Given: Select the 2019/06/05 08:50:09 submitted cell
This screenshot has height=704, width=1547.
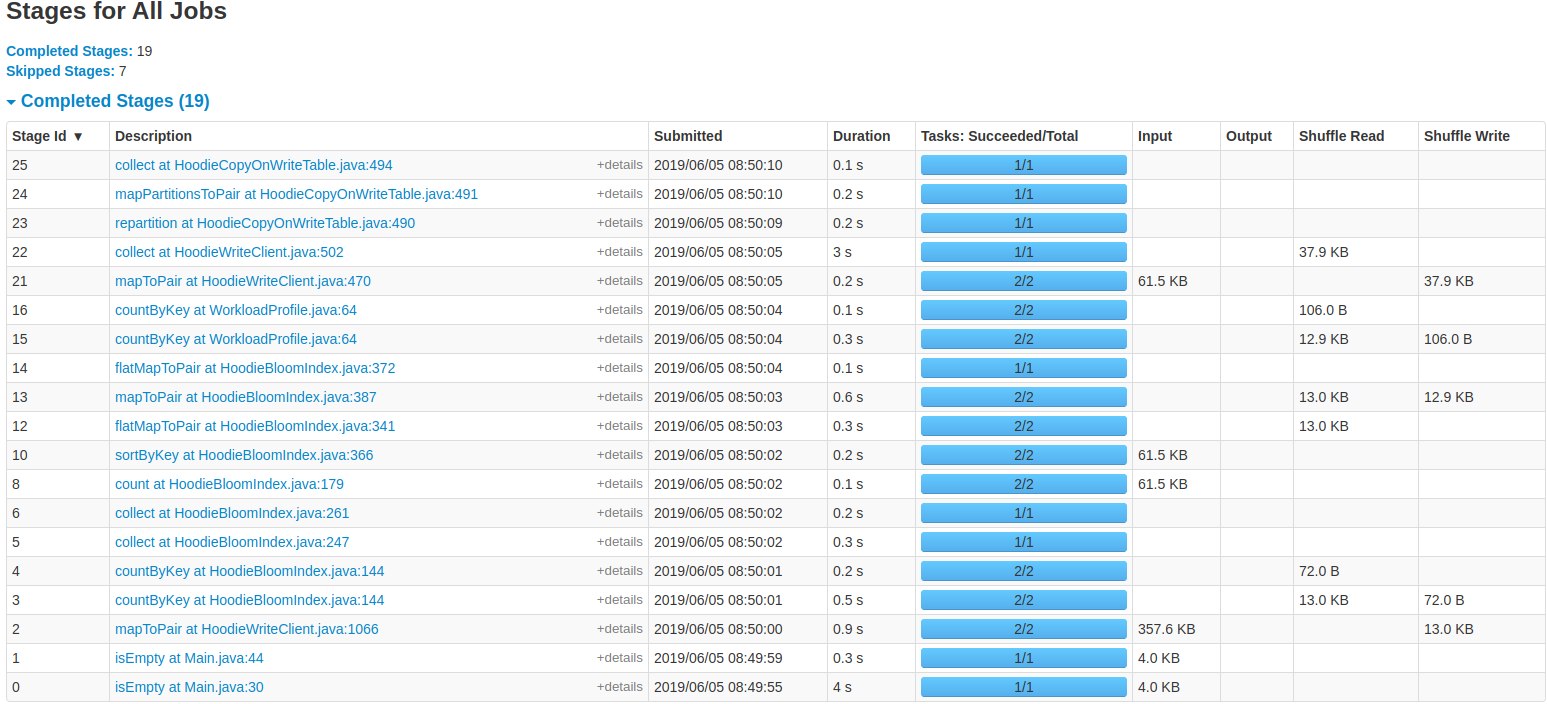Looking at the screenshot, I should tap(738, 223).
